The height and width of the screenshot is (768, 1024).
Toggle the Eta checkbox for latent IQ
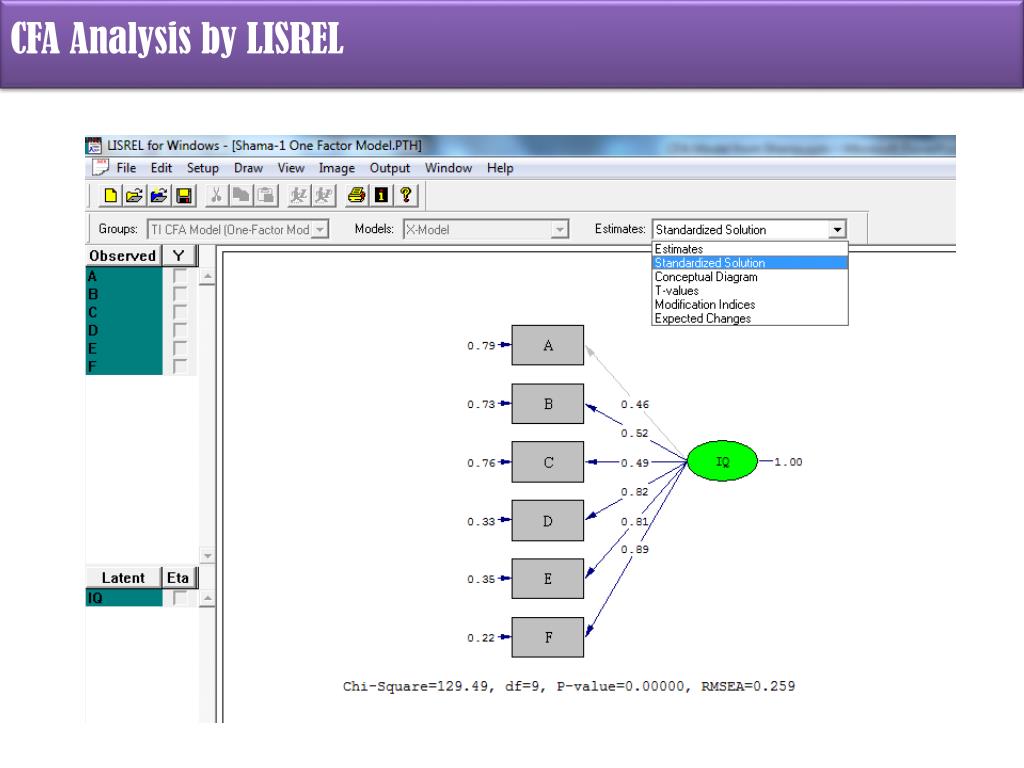(x=180, y=598)
